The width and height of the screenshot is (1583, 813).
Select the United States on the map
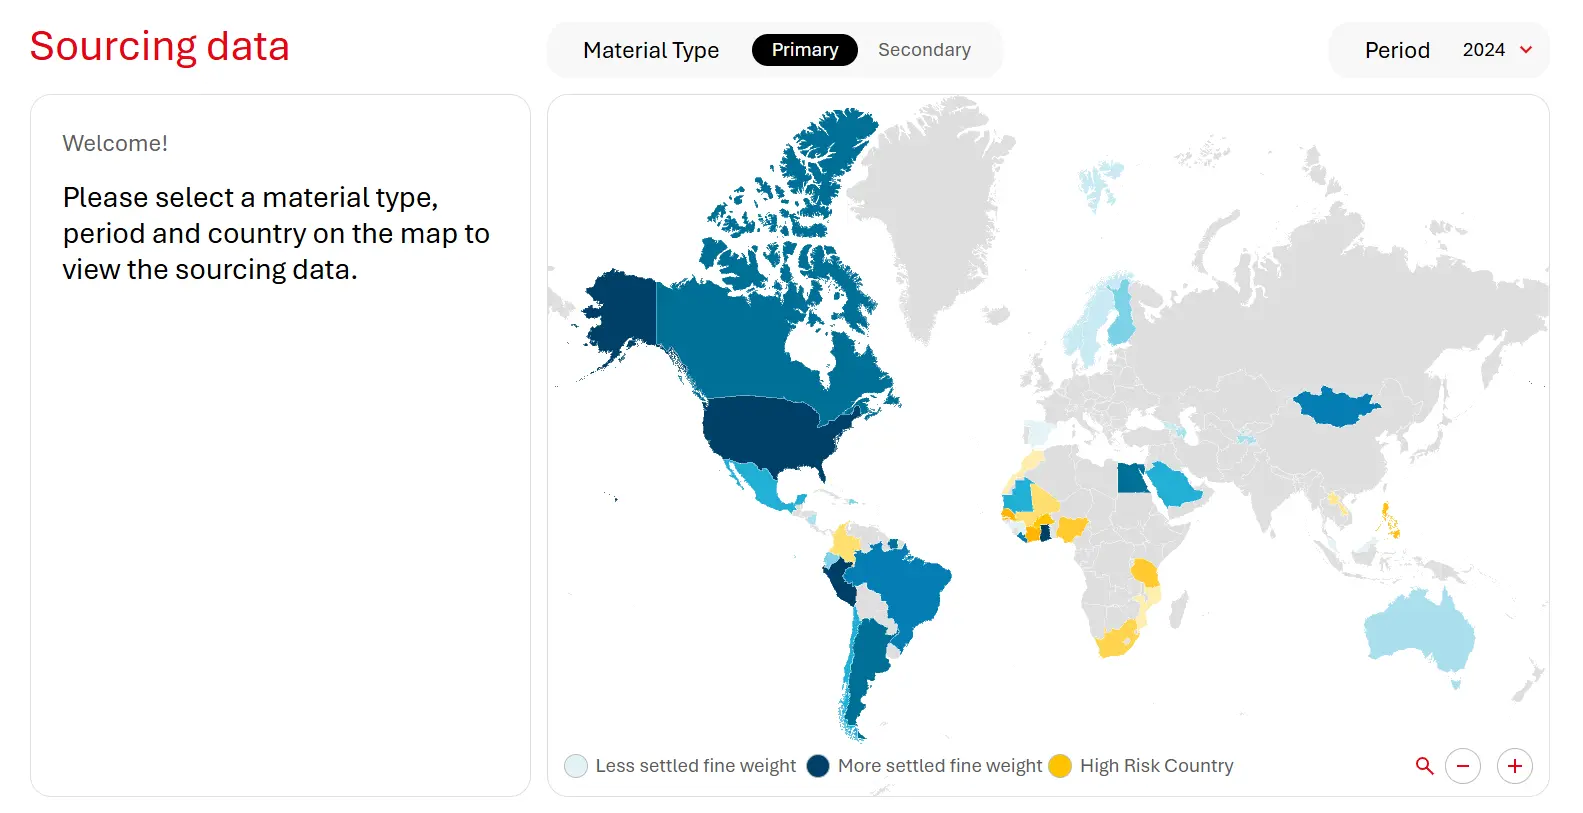tap(770, 430)
